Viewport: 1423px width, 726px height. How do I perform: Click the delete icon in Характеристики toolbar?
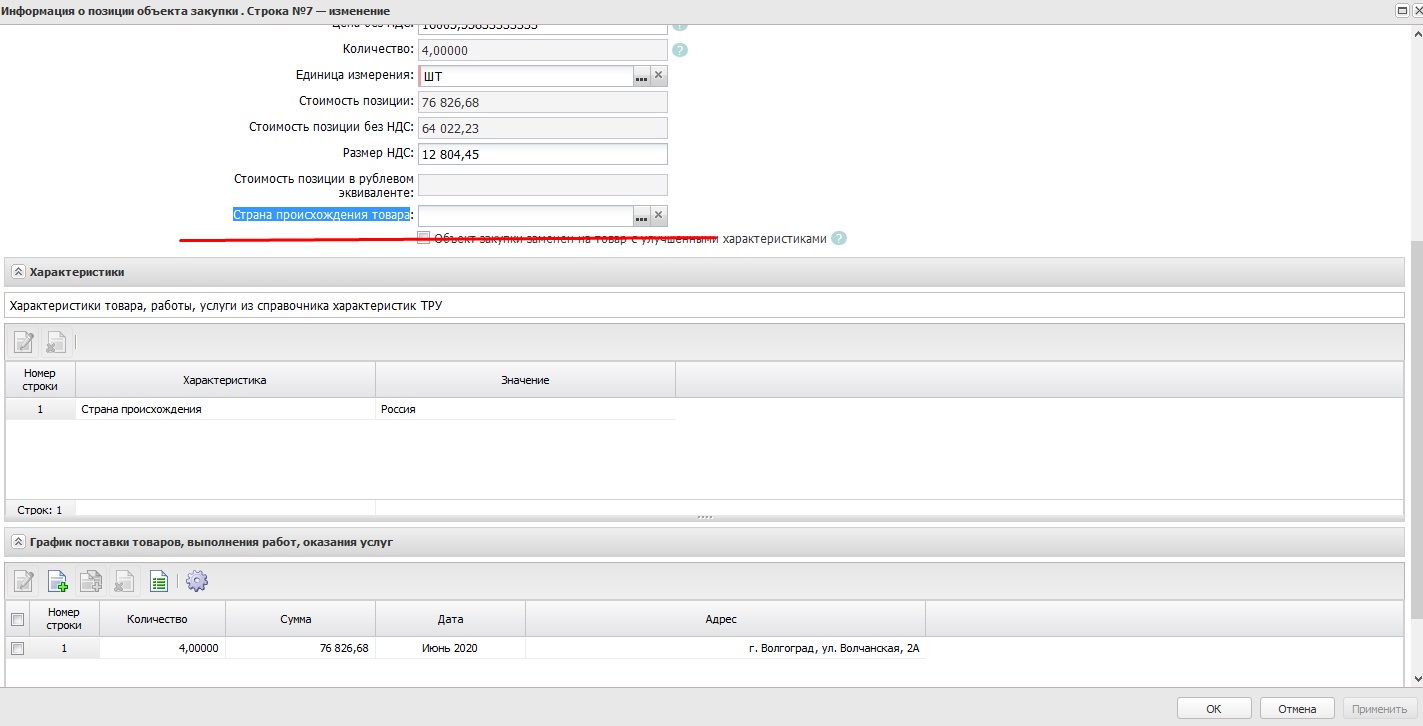coord(56,342)
